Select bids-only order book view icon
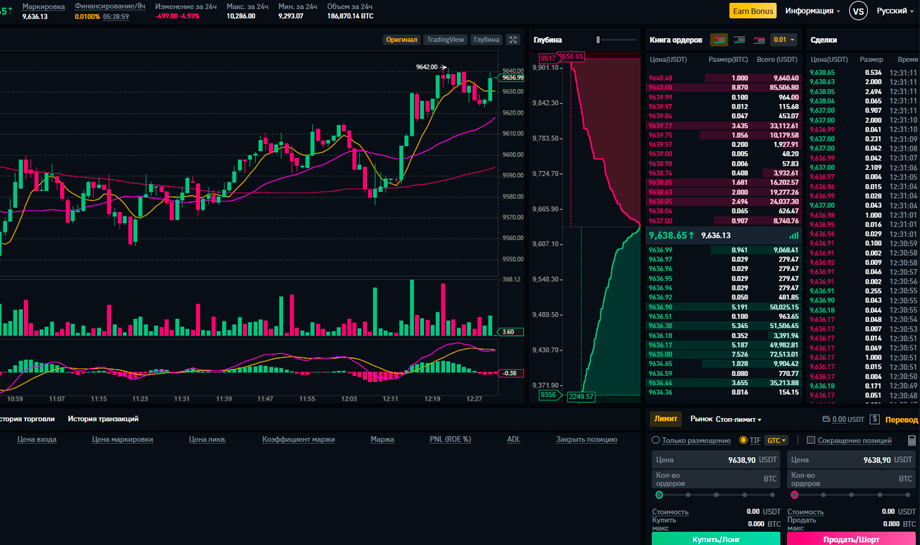The image size is (920, 545). tap(739, 40)
